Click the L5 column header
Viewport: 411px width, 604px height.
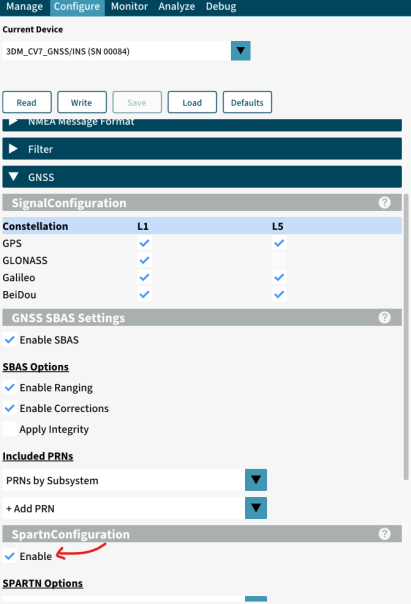[x=278, y=226]
